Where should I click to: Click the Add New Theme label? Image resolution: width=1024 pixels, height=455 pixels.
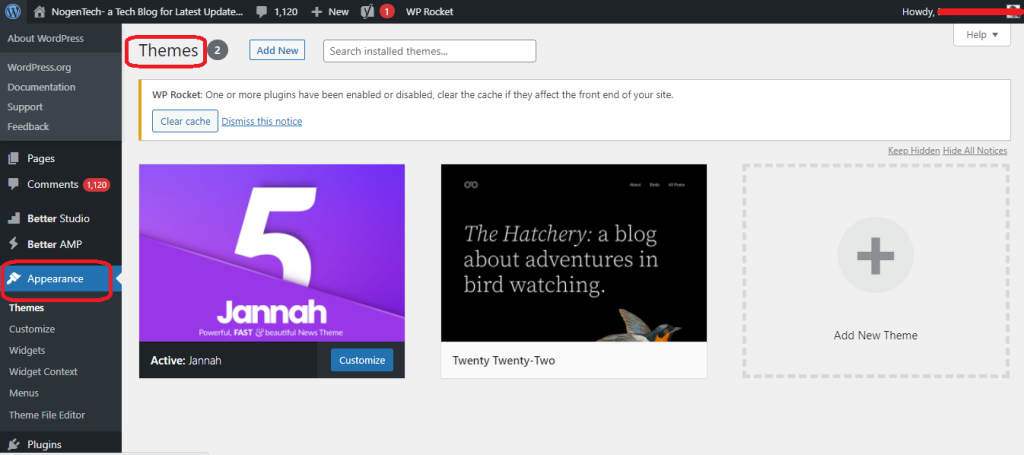click(x=875, y=336)
